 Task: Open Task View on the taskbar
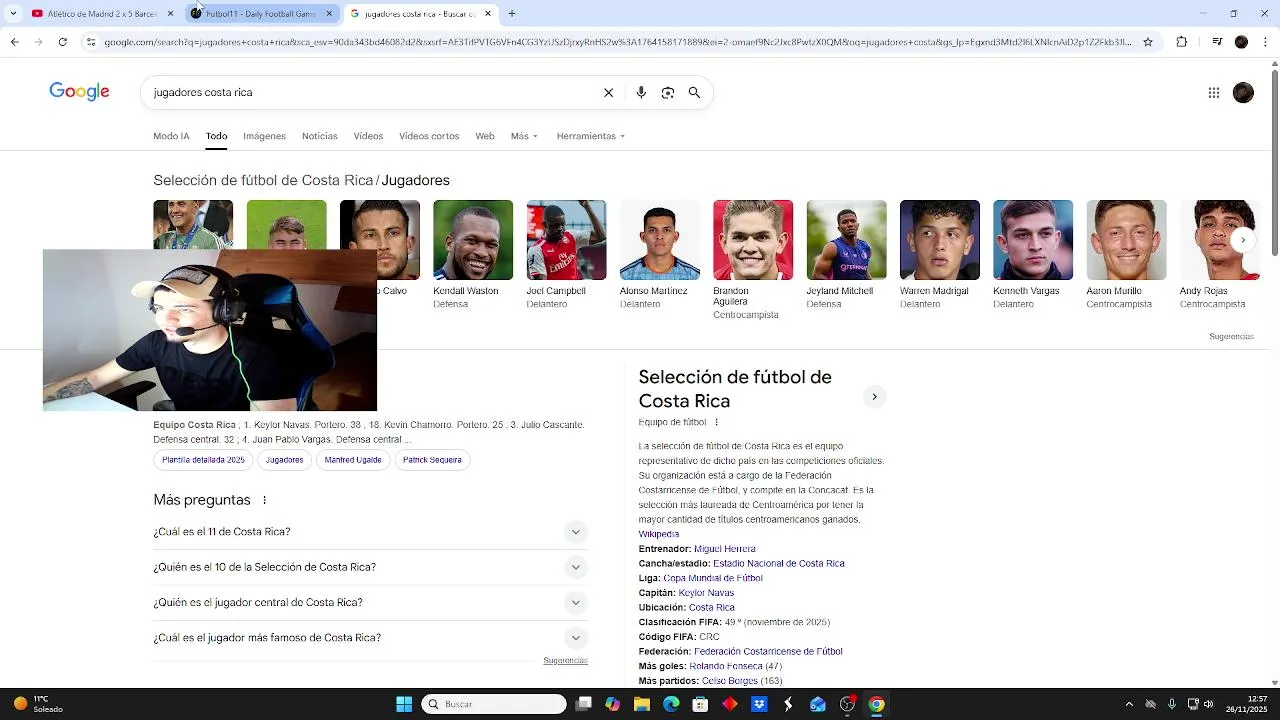coord(584,704)
